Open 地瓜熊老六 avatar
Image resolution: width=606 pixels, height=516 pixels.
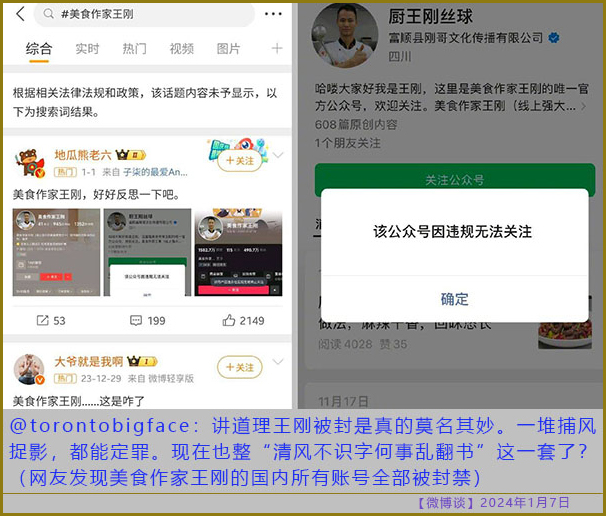30,162
